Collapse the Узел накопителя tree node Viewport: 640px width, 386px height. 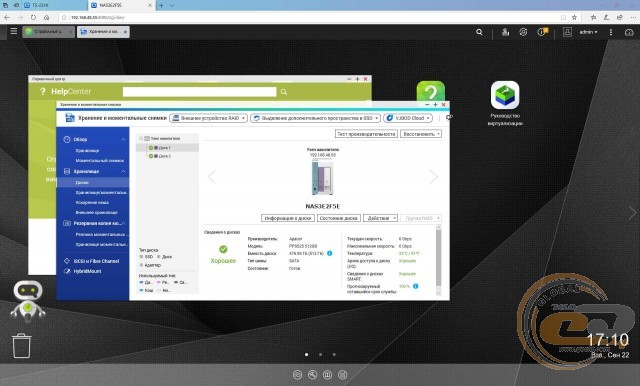[141, 138]
